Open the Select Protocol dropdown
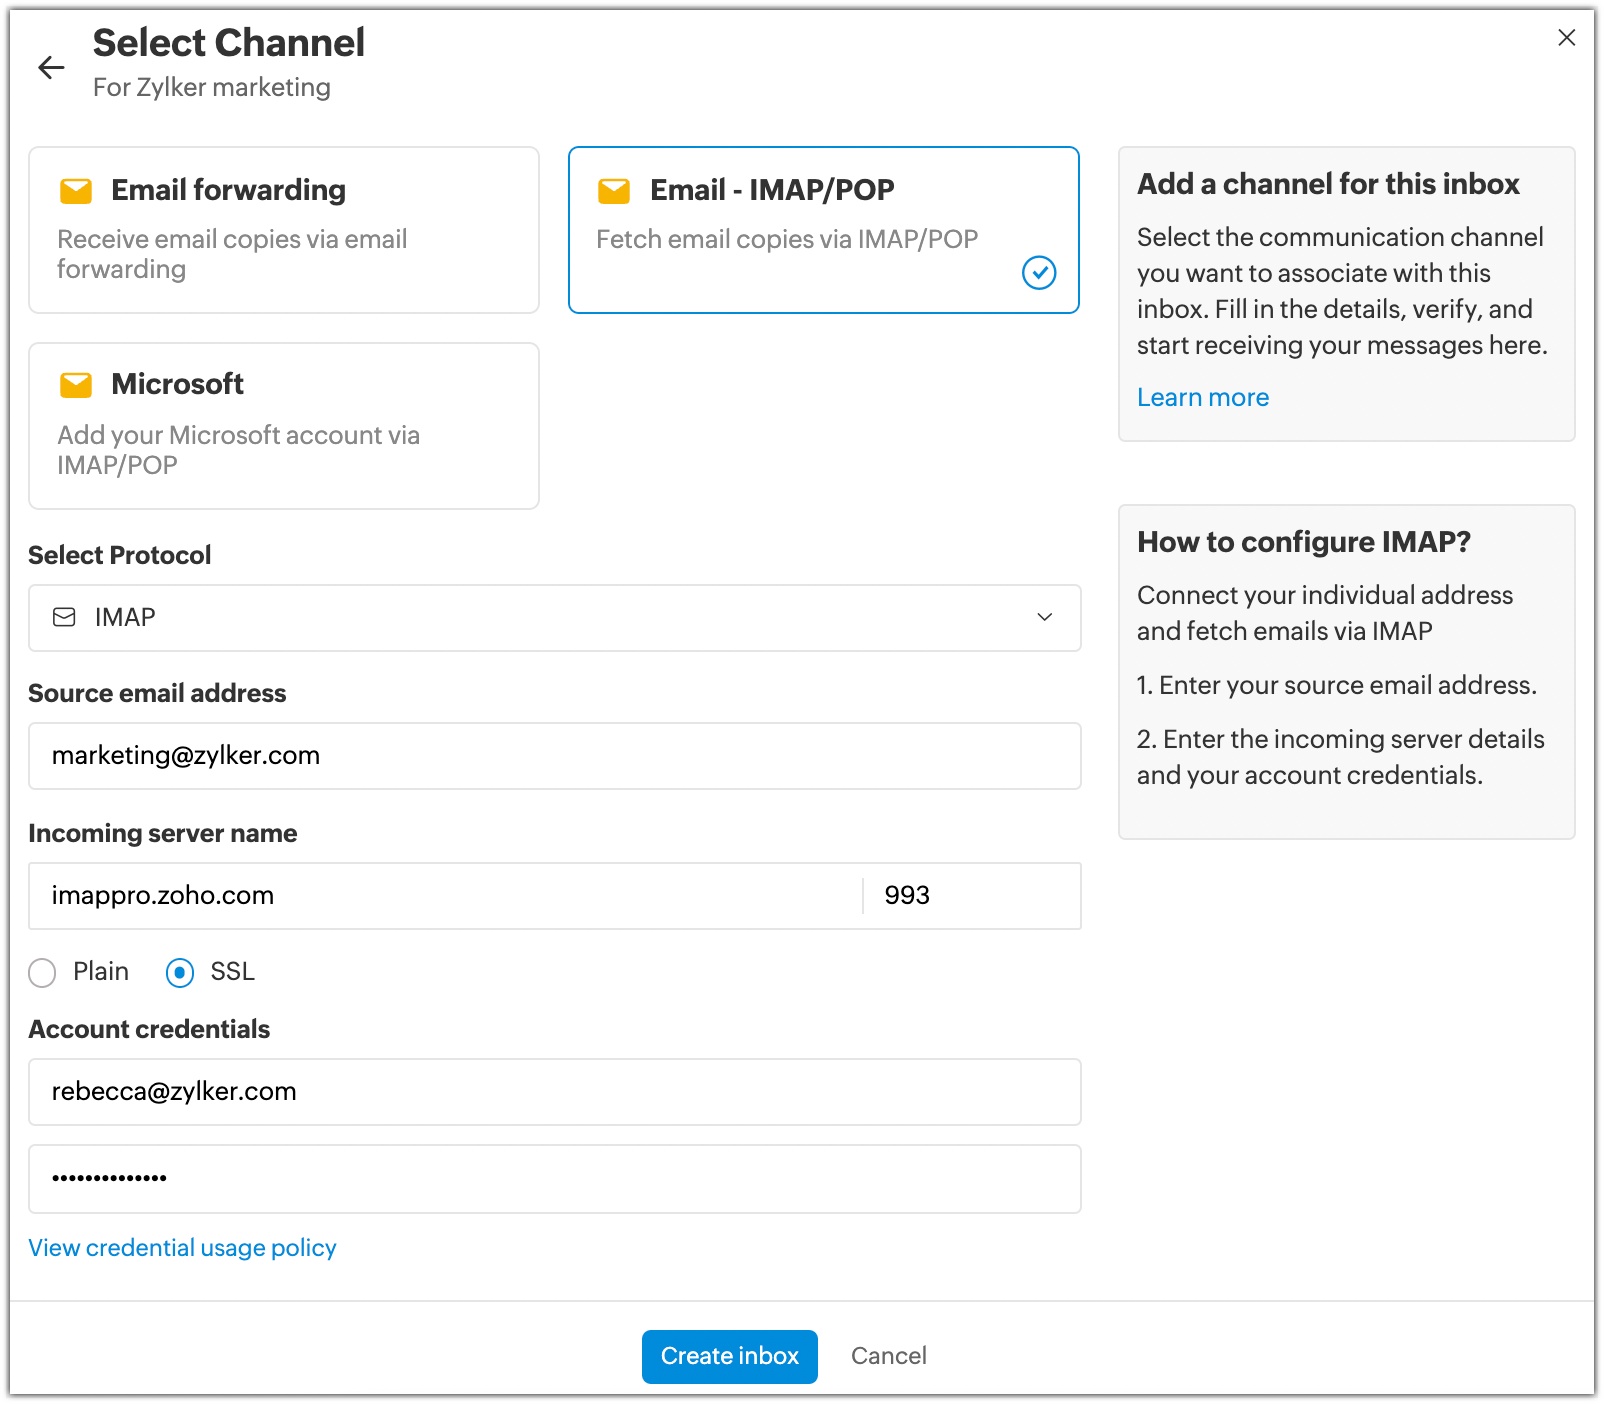Screen dimensions: 1604x1404 pos(554,617)
